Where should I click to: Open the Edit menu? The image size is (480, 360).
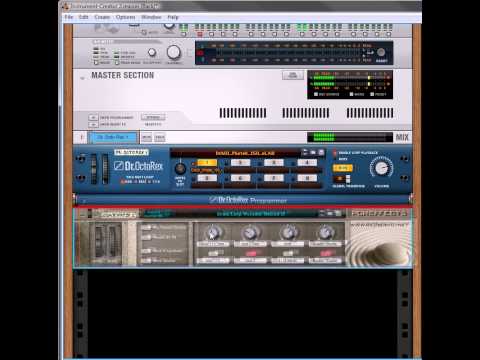pyautogui.click(x=83, y=17)
